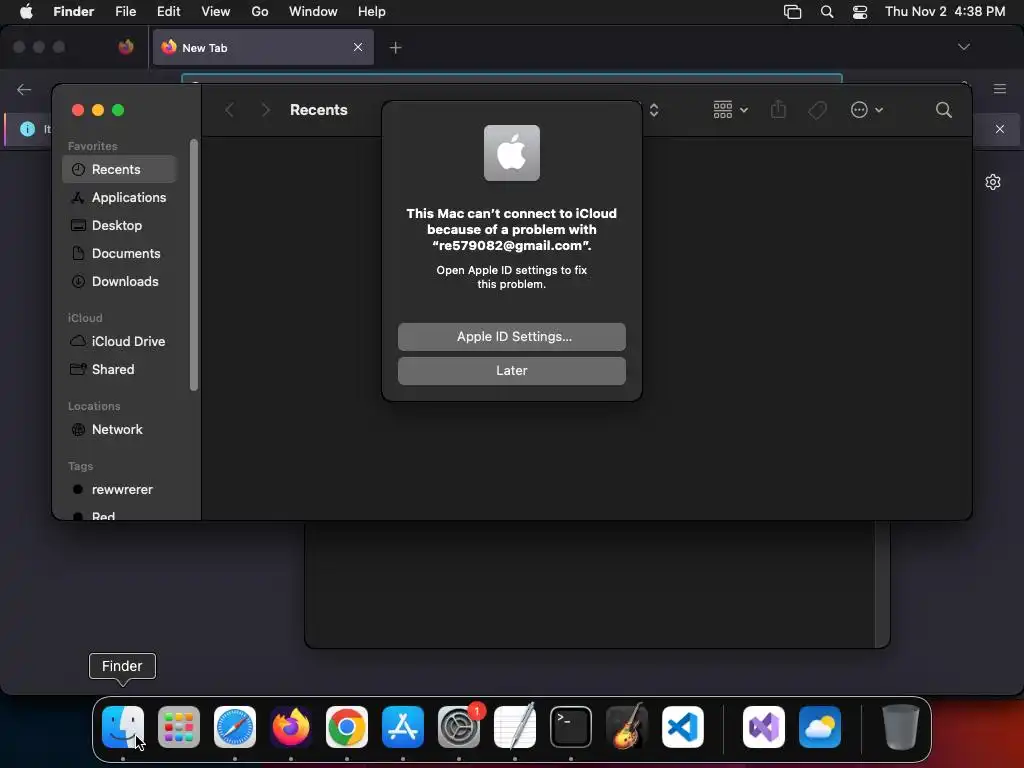Open the Edit menu
Viewport: 1024px width, 768px height.
pyautogui.click(x=168, y=11)
